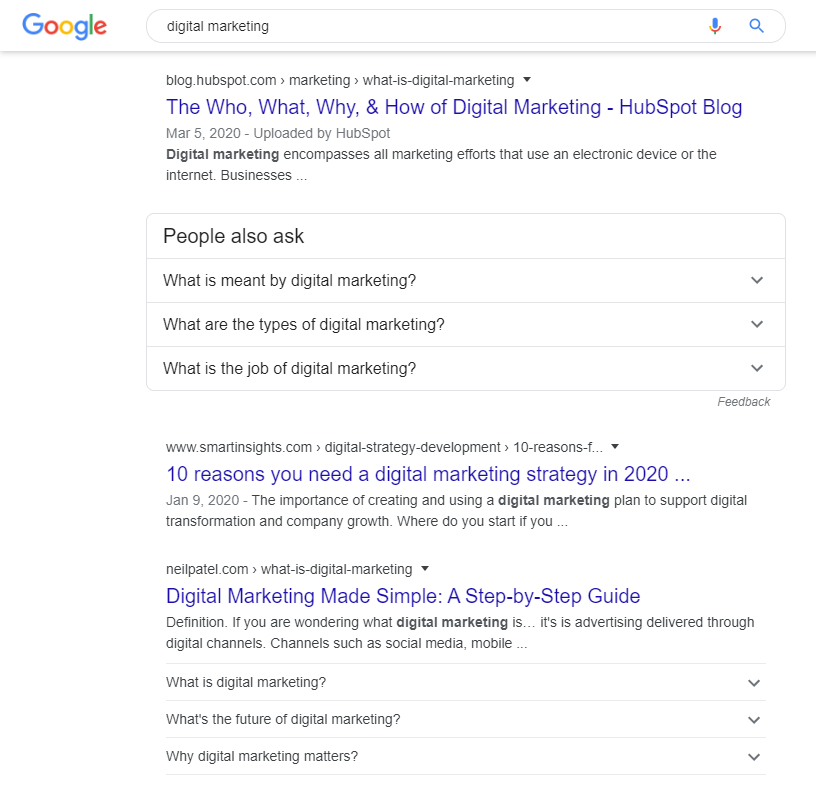
Task: Click the blog.hubspot.com breadcrumb URL
Action: 340,80
